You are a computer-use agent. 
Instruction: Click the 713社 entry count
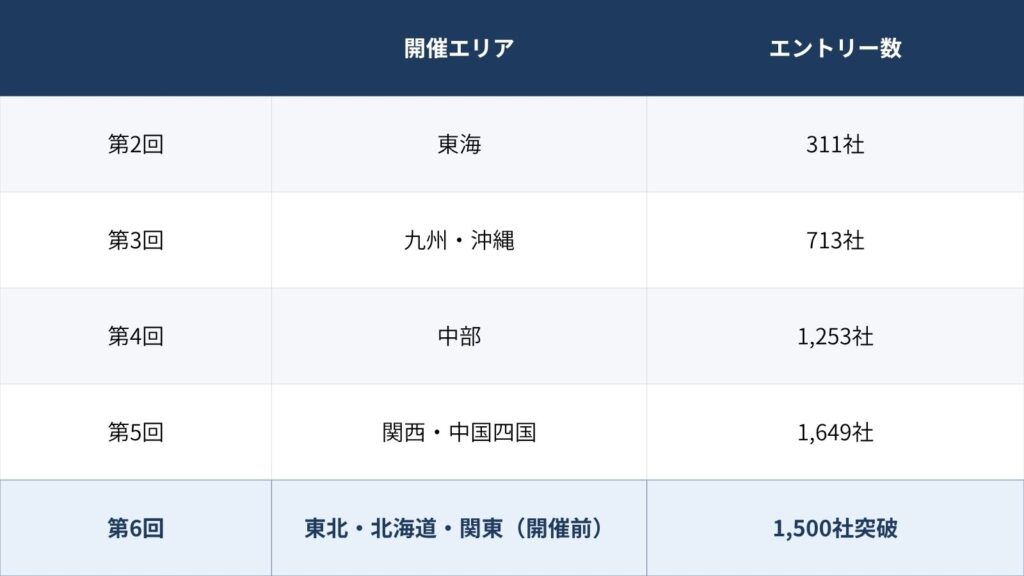(x=835, y=240)
